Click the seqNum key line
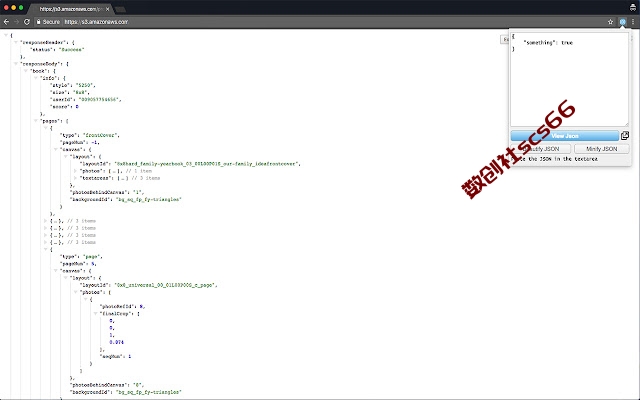 tap(116, 356)
